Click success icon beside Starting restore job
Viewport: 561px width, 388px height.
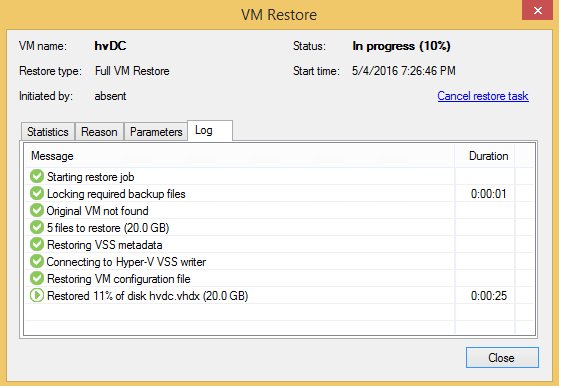36,176
